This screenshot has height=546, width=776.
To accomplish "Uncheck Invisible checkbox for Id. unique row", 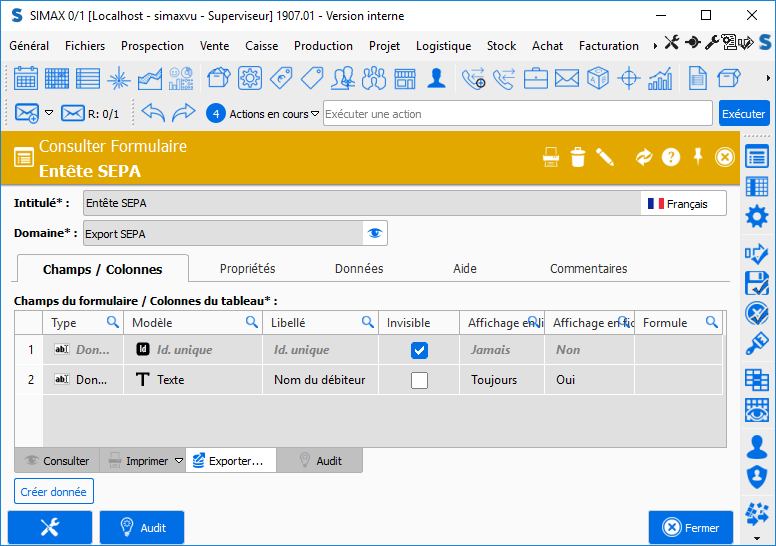I will [x=419, y=350].
